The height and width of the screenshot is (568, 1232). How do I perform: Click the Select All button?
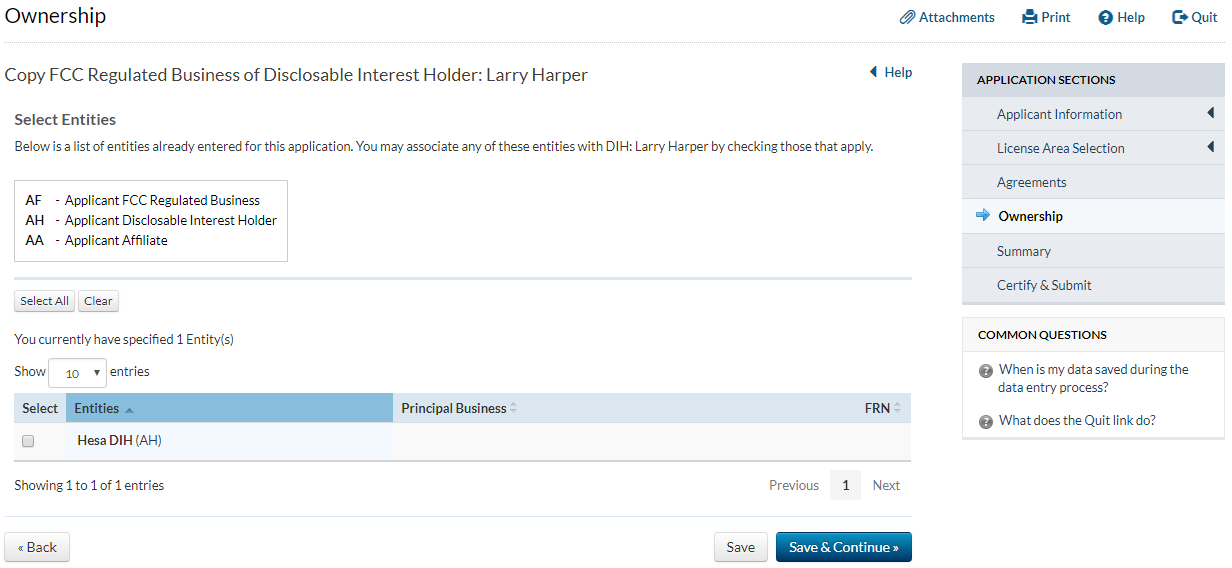click(x=44, y=301)
